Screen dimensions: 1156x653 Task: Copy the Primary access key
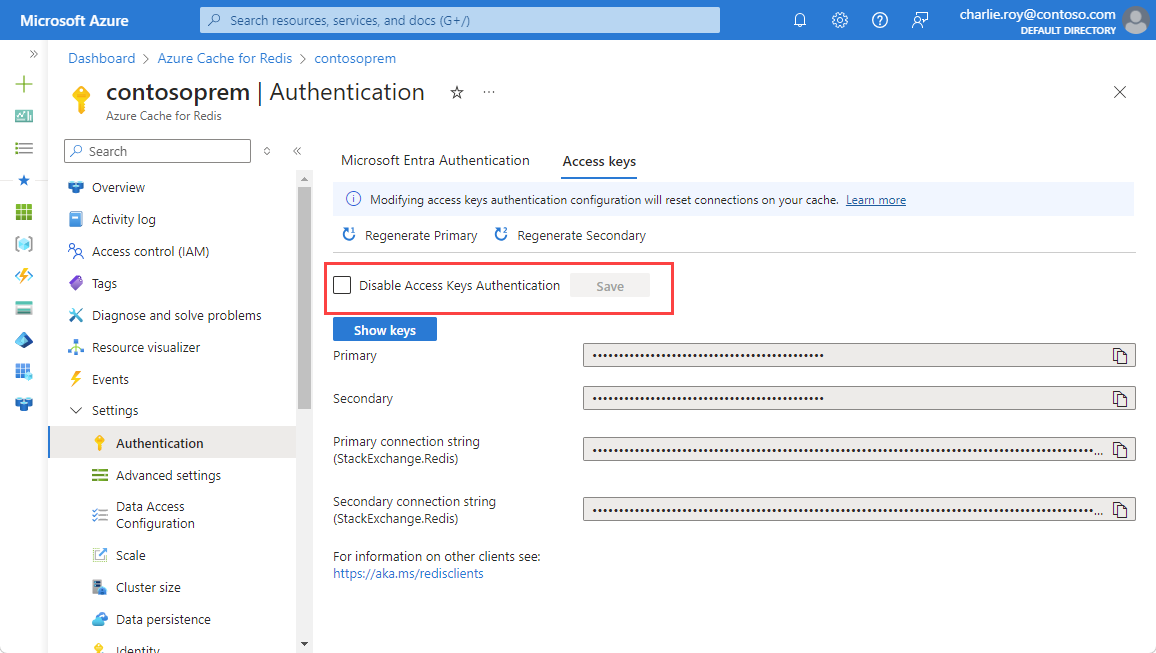point(1122,354)
